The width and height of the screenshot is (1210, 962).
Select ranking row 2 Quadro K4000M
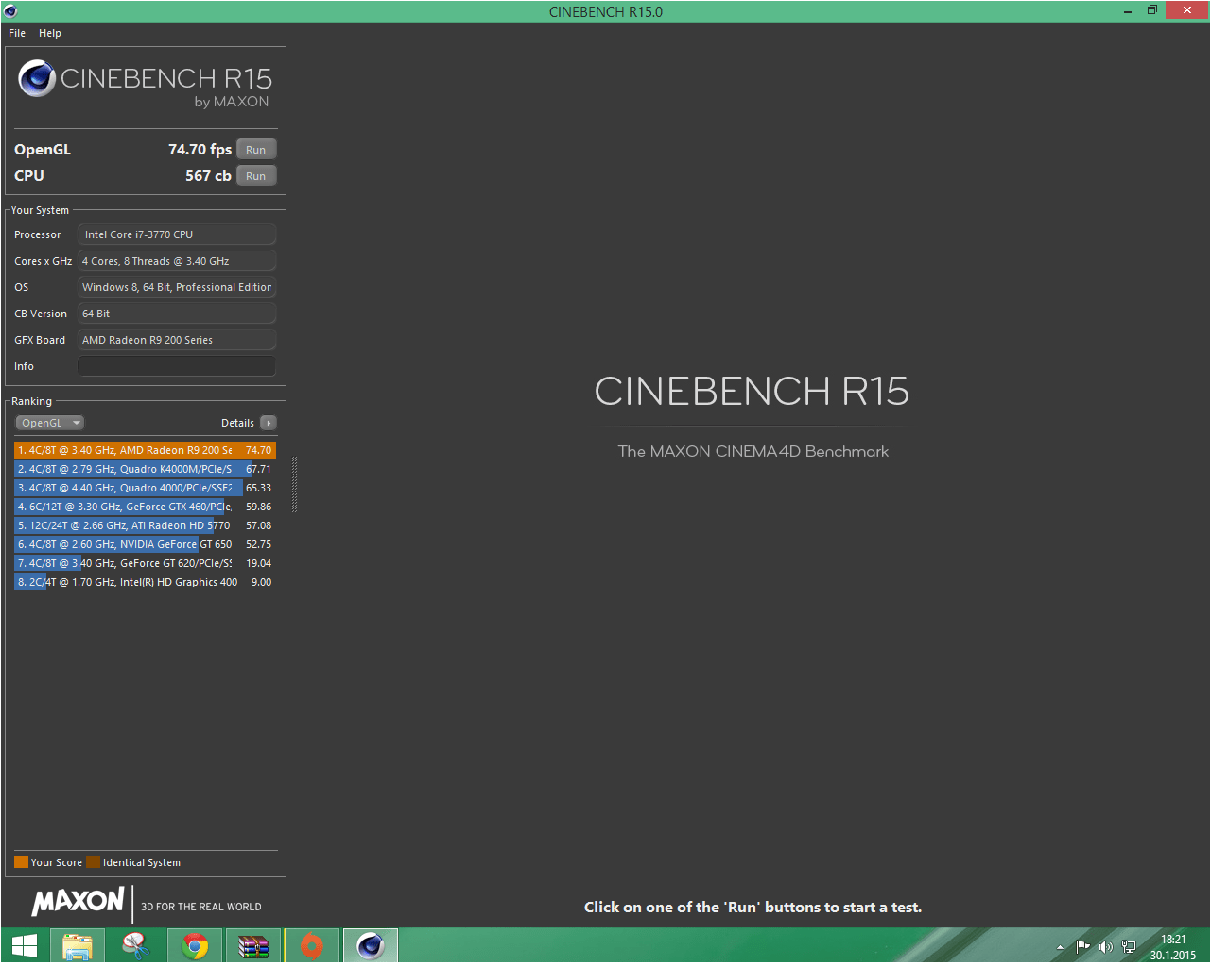tap(145, 469)
